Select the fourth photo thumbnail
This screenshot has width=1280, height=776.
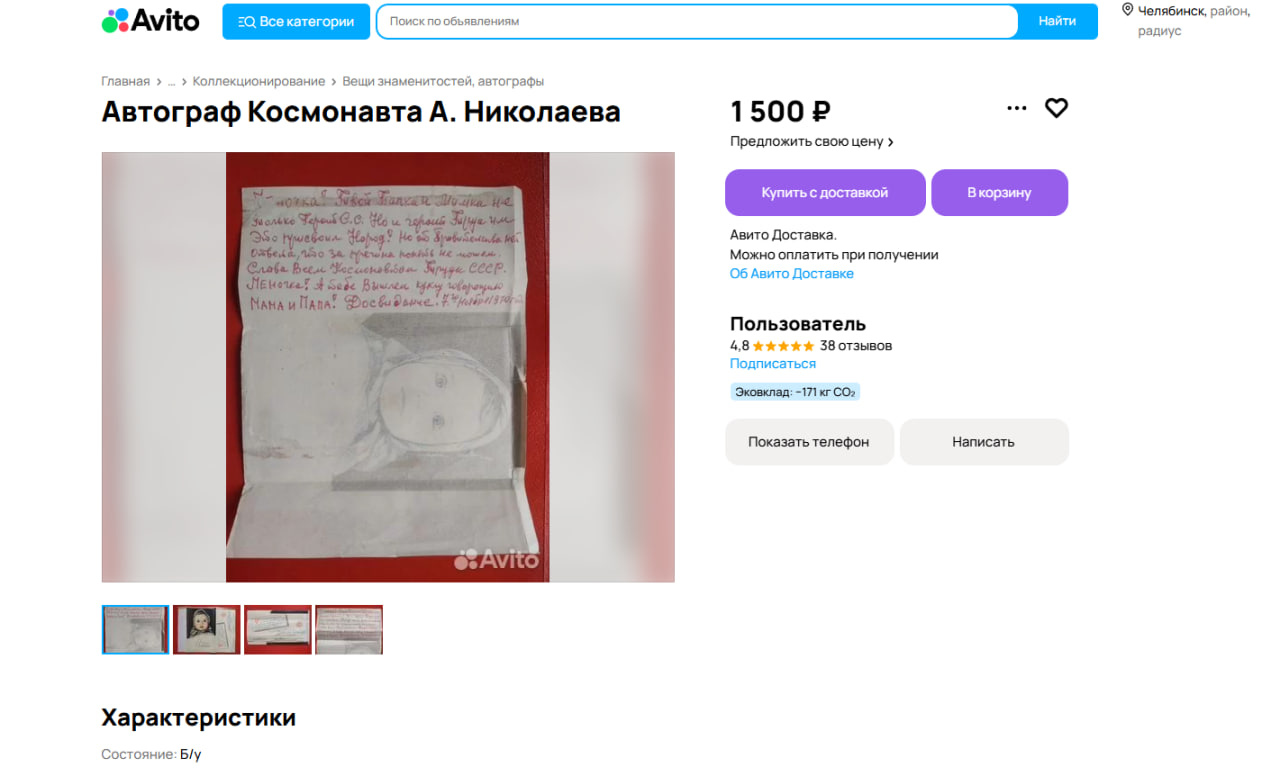click(x=349, y=629)
